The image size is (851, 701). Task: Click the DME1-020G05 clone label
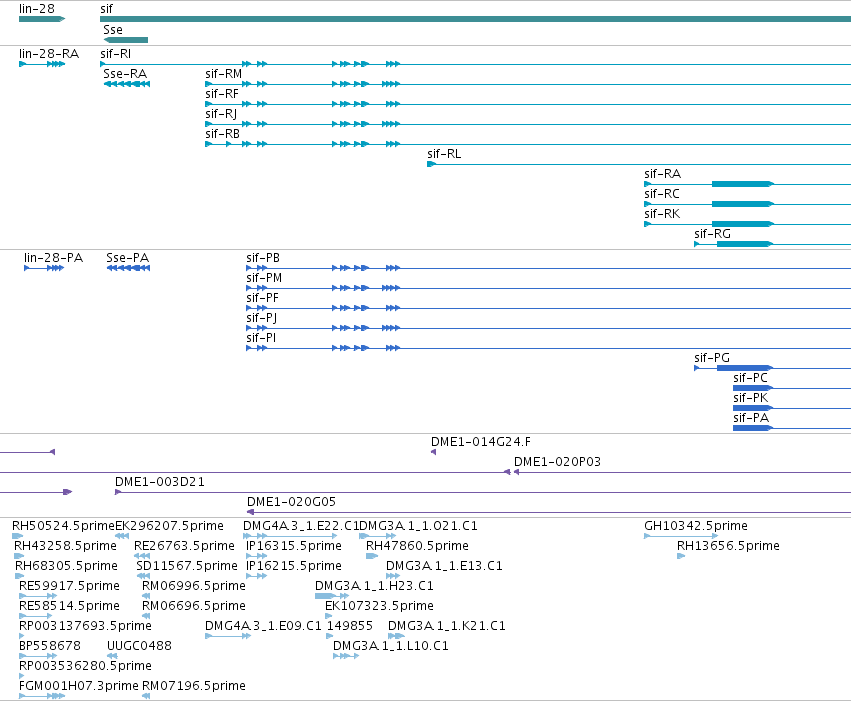(291, 502)
